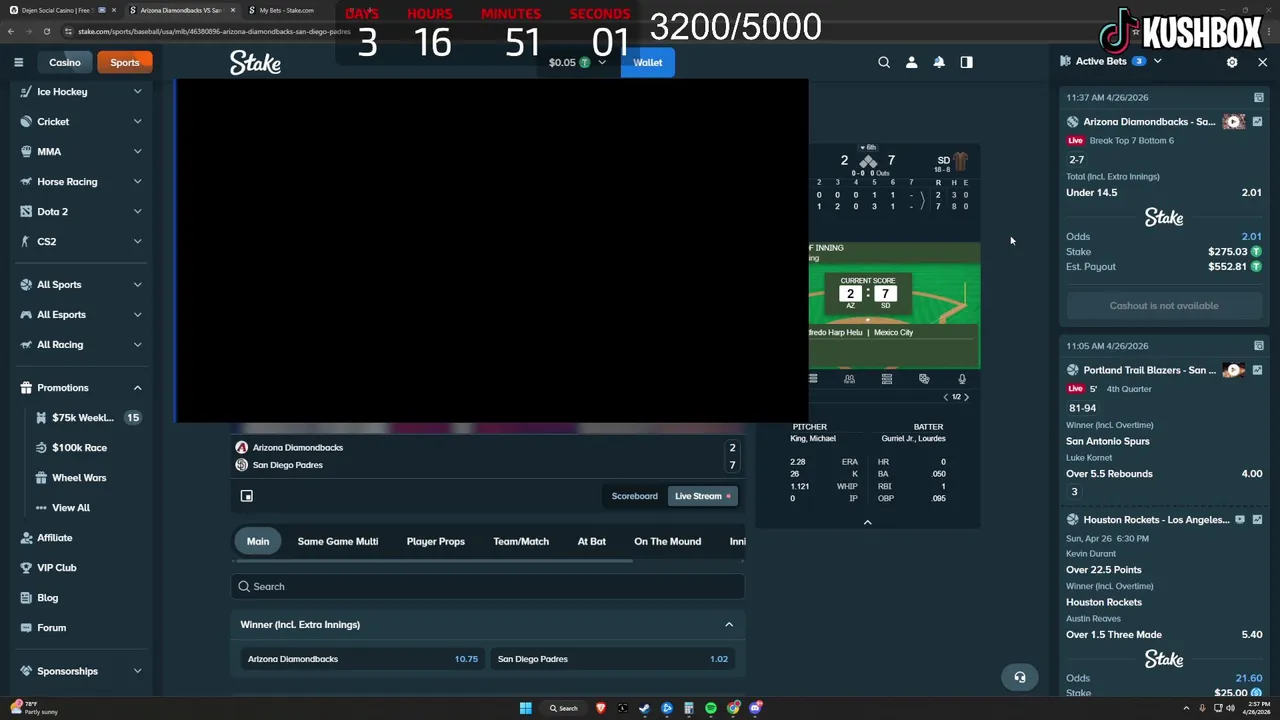The width and height of the screenshot is (1280, 720).
Task: Open the notifications bell icon
Action: (939, 62)
